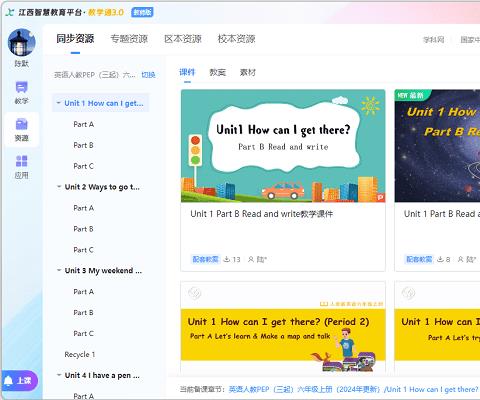Select the 课件 sub-tab

click(187, 72)
